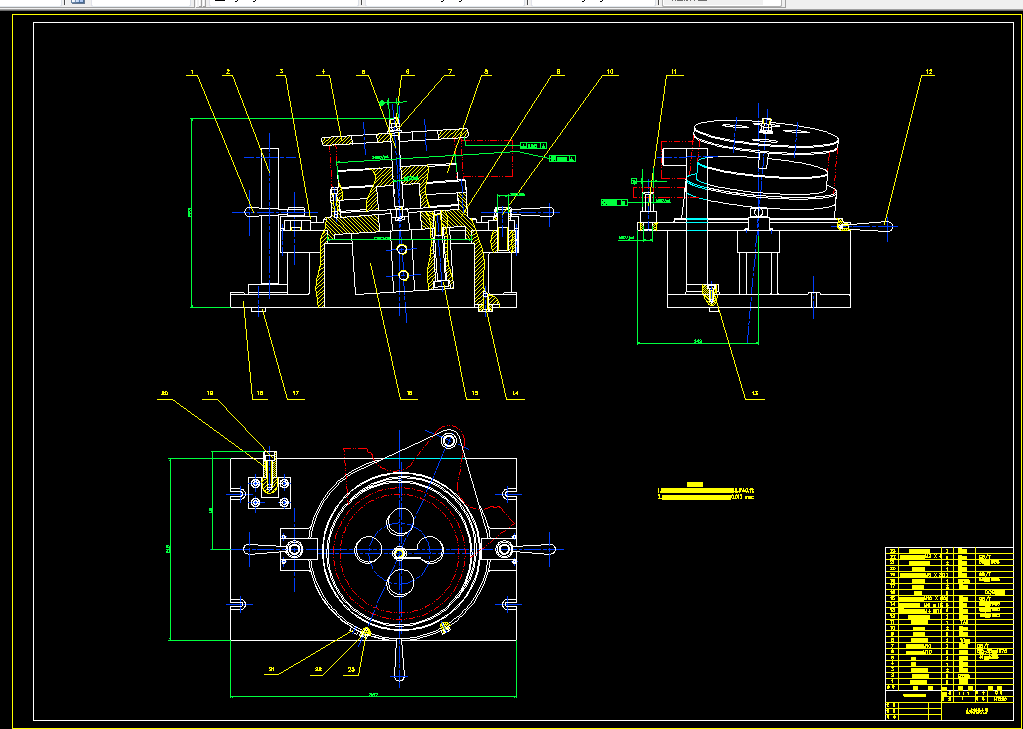Click part callout number 14 label
This screenshot has height=729, width=1023.
(515, 394)
